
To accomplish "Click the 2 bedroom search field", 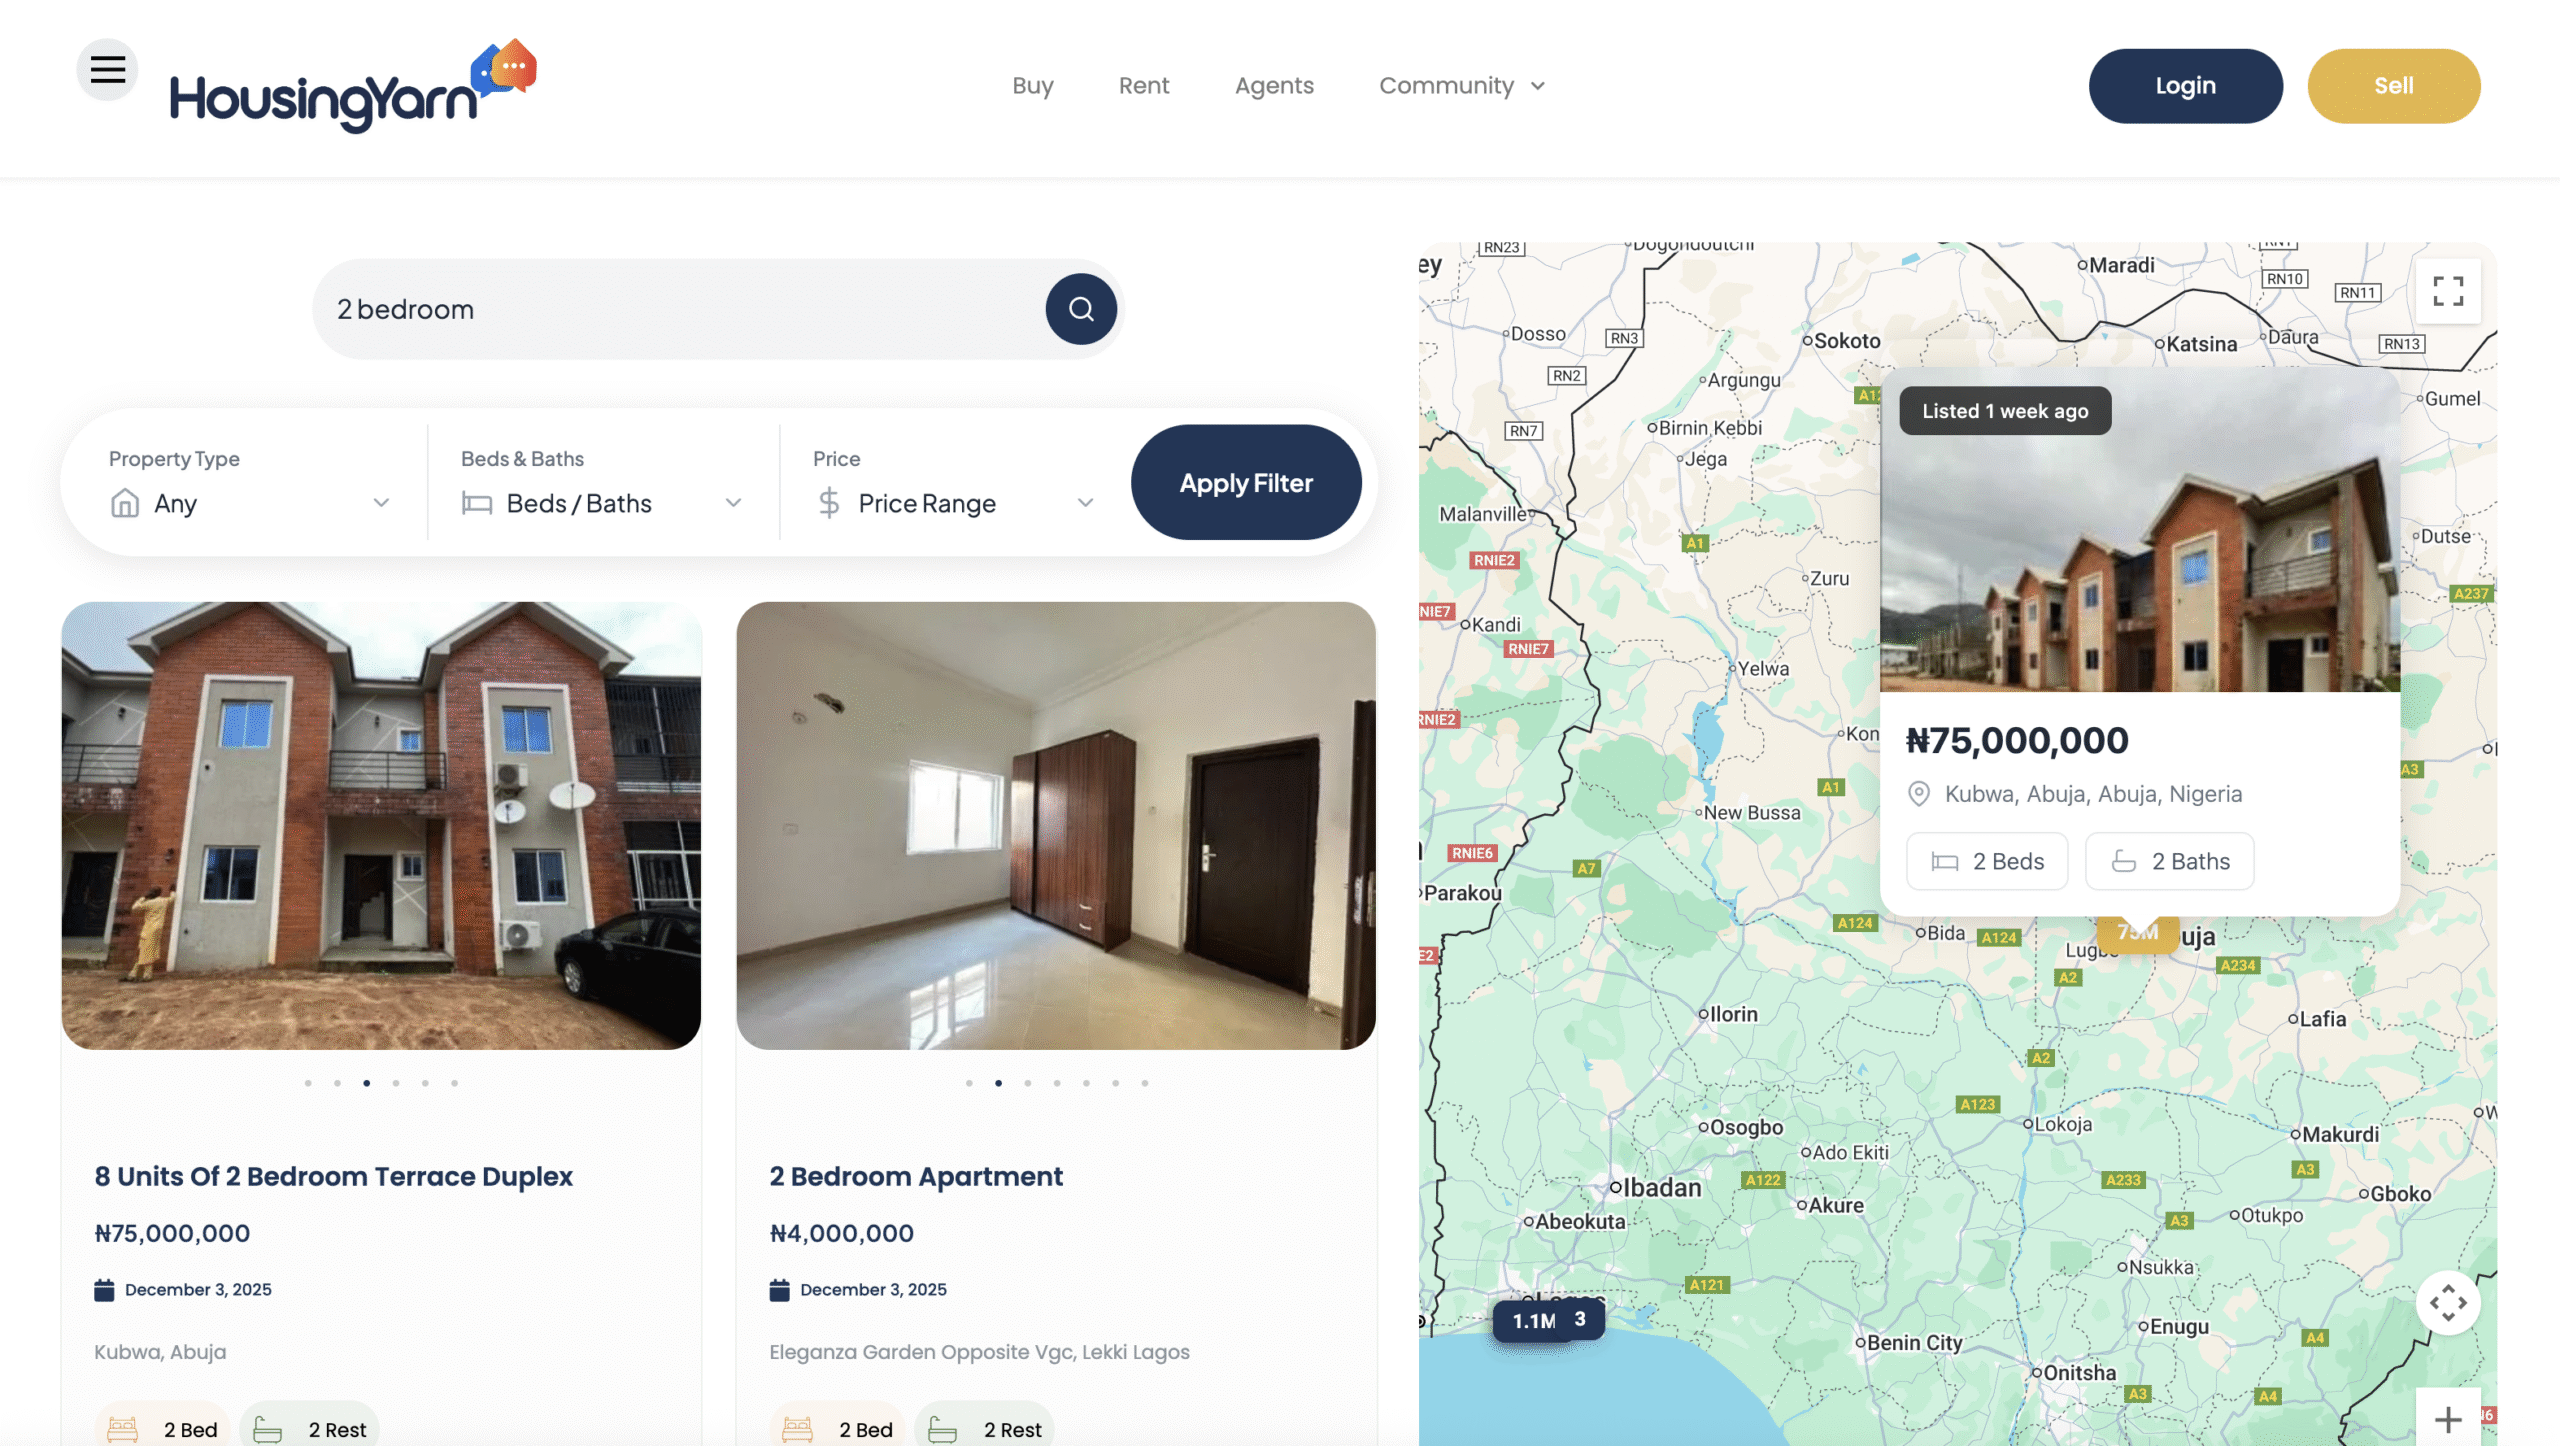I will (x=680, y=309).
